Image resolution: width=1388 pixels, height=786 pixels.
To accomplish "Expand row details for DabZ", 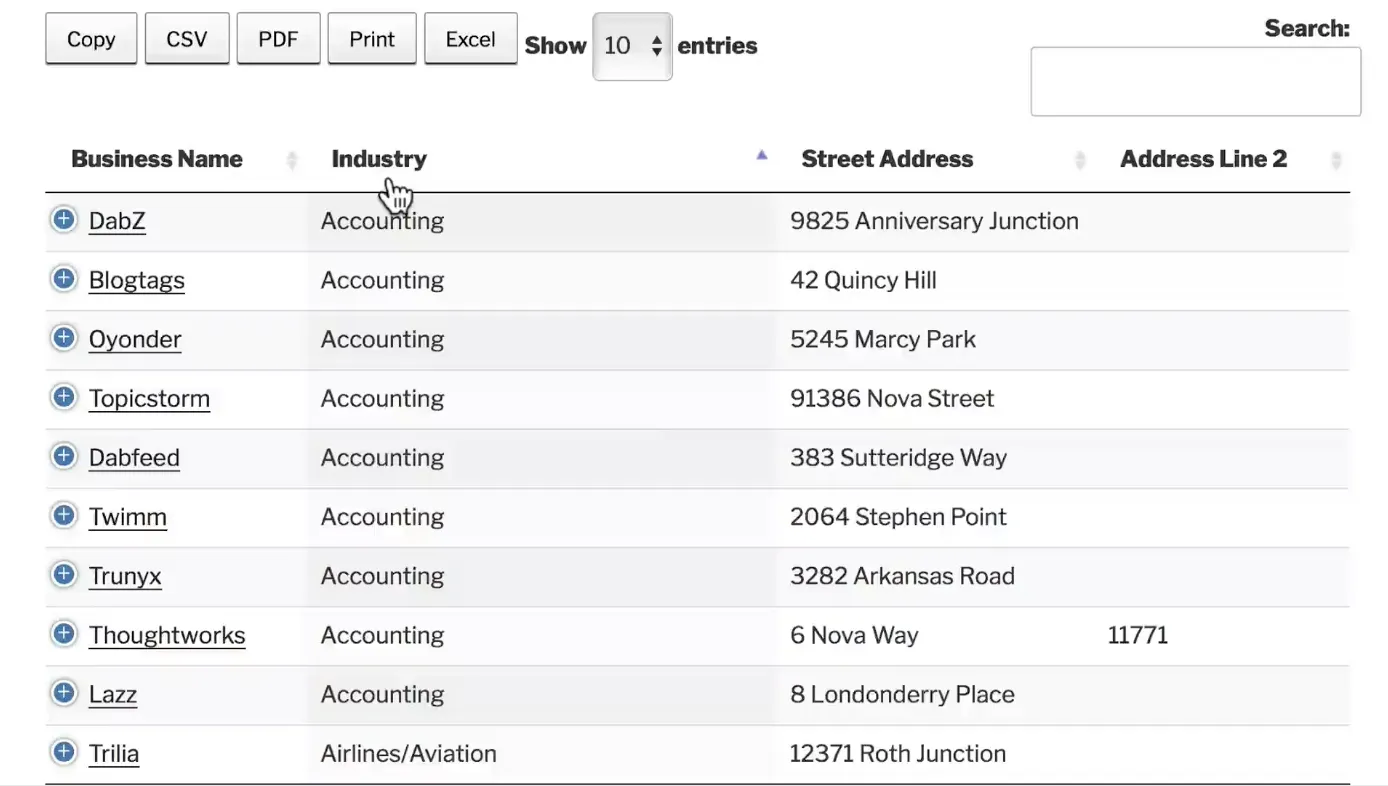I will point(63,219).
